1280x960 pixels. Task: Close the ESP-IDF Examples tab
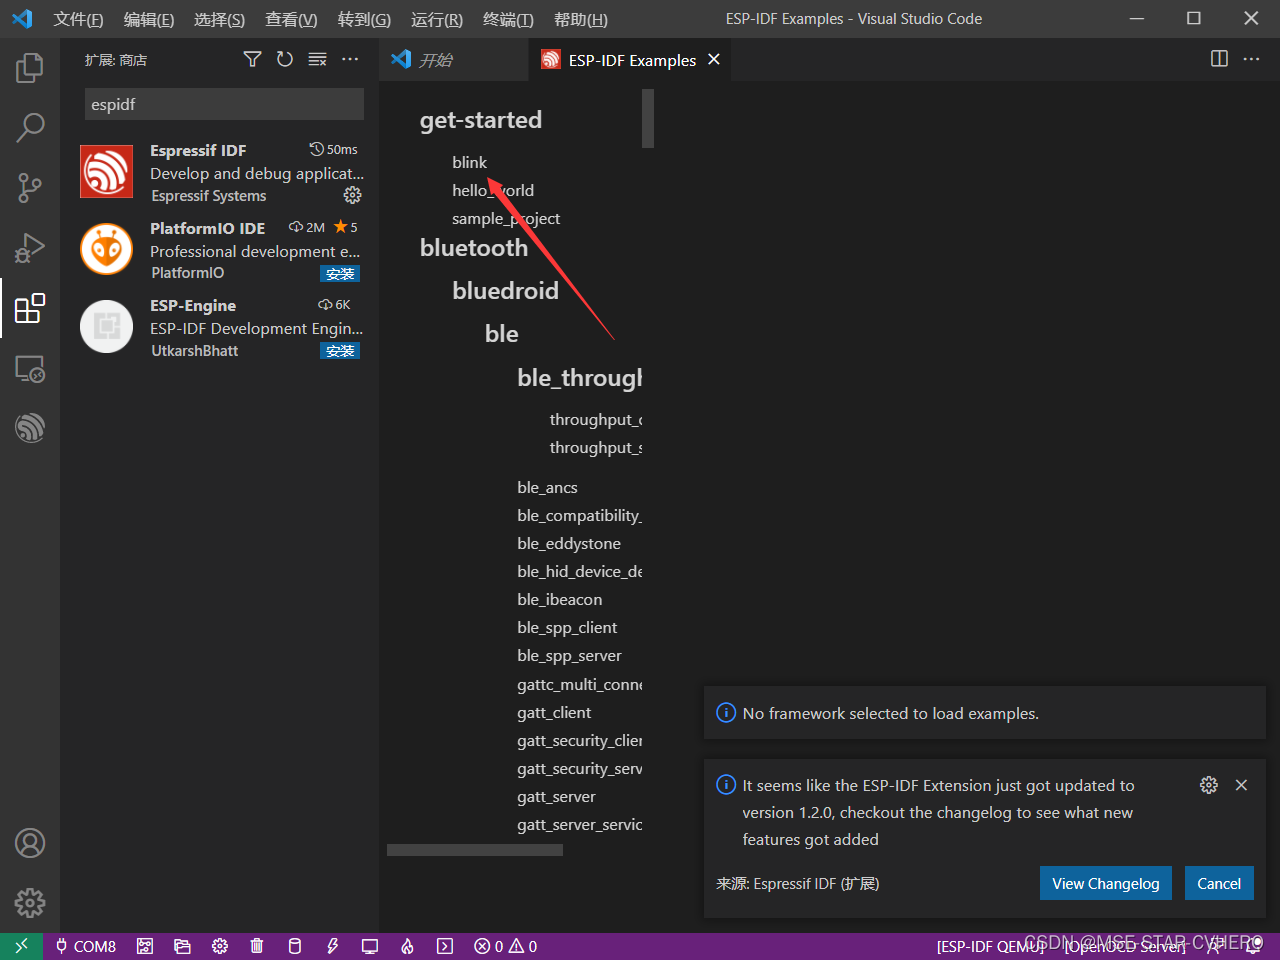pyautogui.click(x=714, y=59)
